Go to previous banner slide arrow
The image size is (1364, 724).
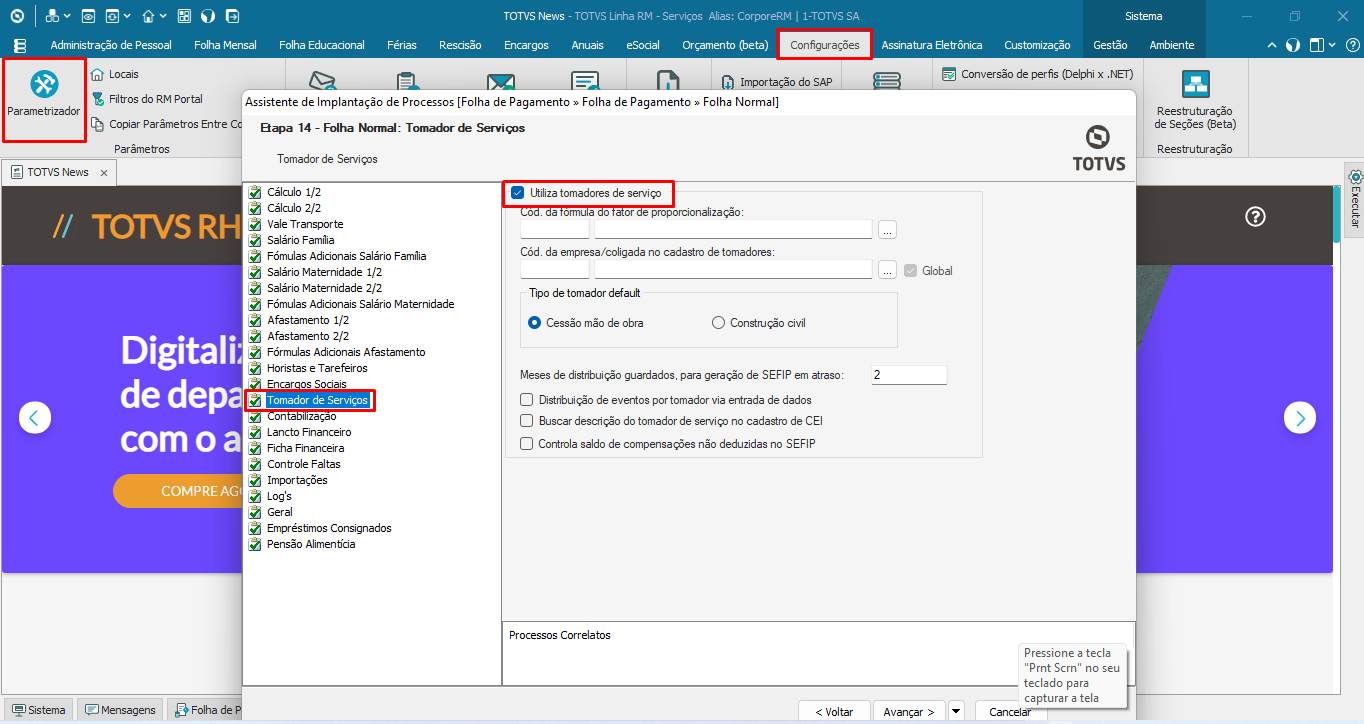[x=35, y=417]
